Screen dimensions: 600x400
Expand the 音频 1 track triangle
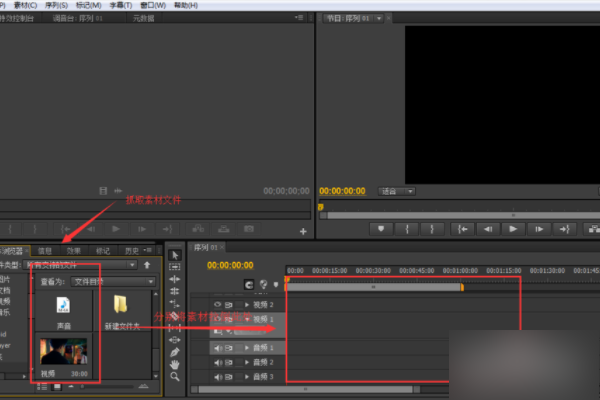(x=247, y=348)
